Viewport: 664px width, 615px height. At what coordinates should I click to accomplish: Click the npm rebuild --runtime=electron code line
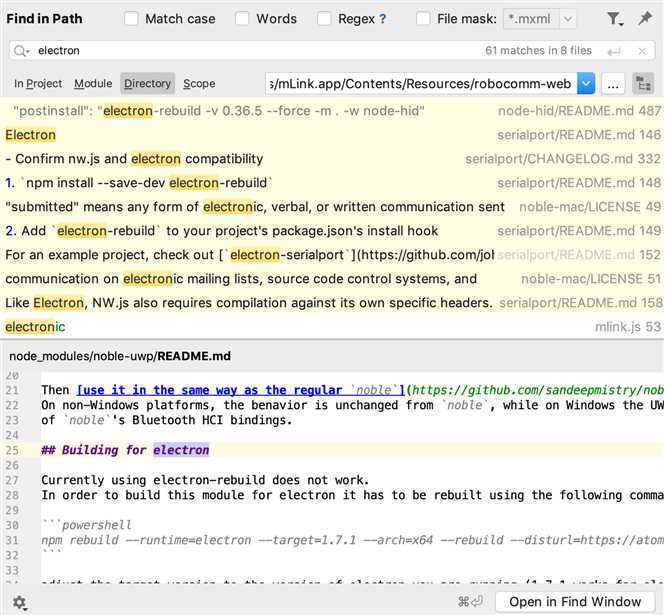tap(352, 540)
